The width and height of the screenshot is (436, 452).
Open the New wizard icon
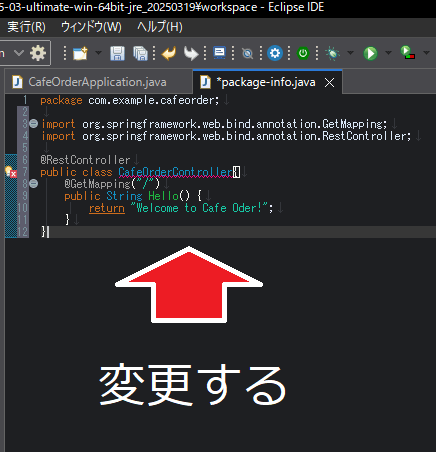click(x=80, y=53)
